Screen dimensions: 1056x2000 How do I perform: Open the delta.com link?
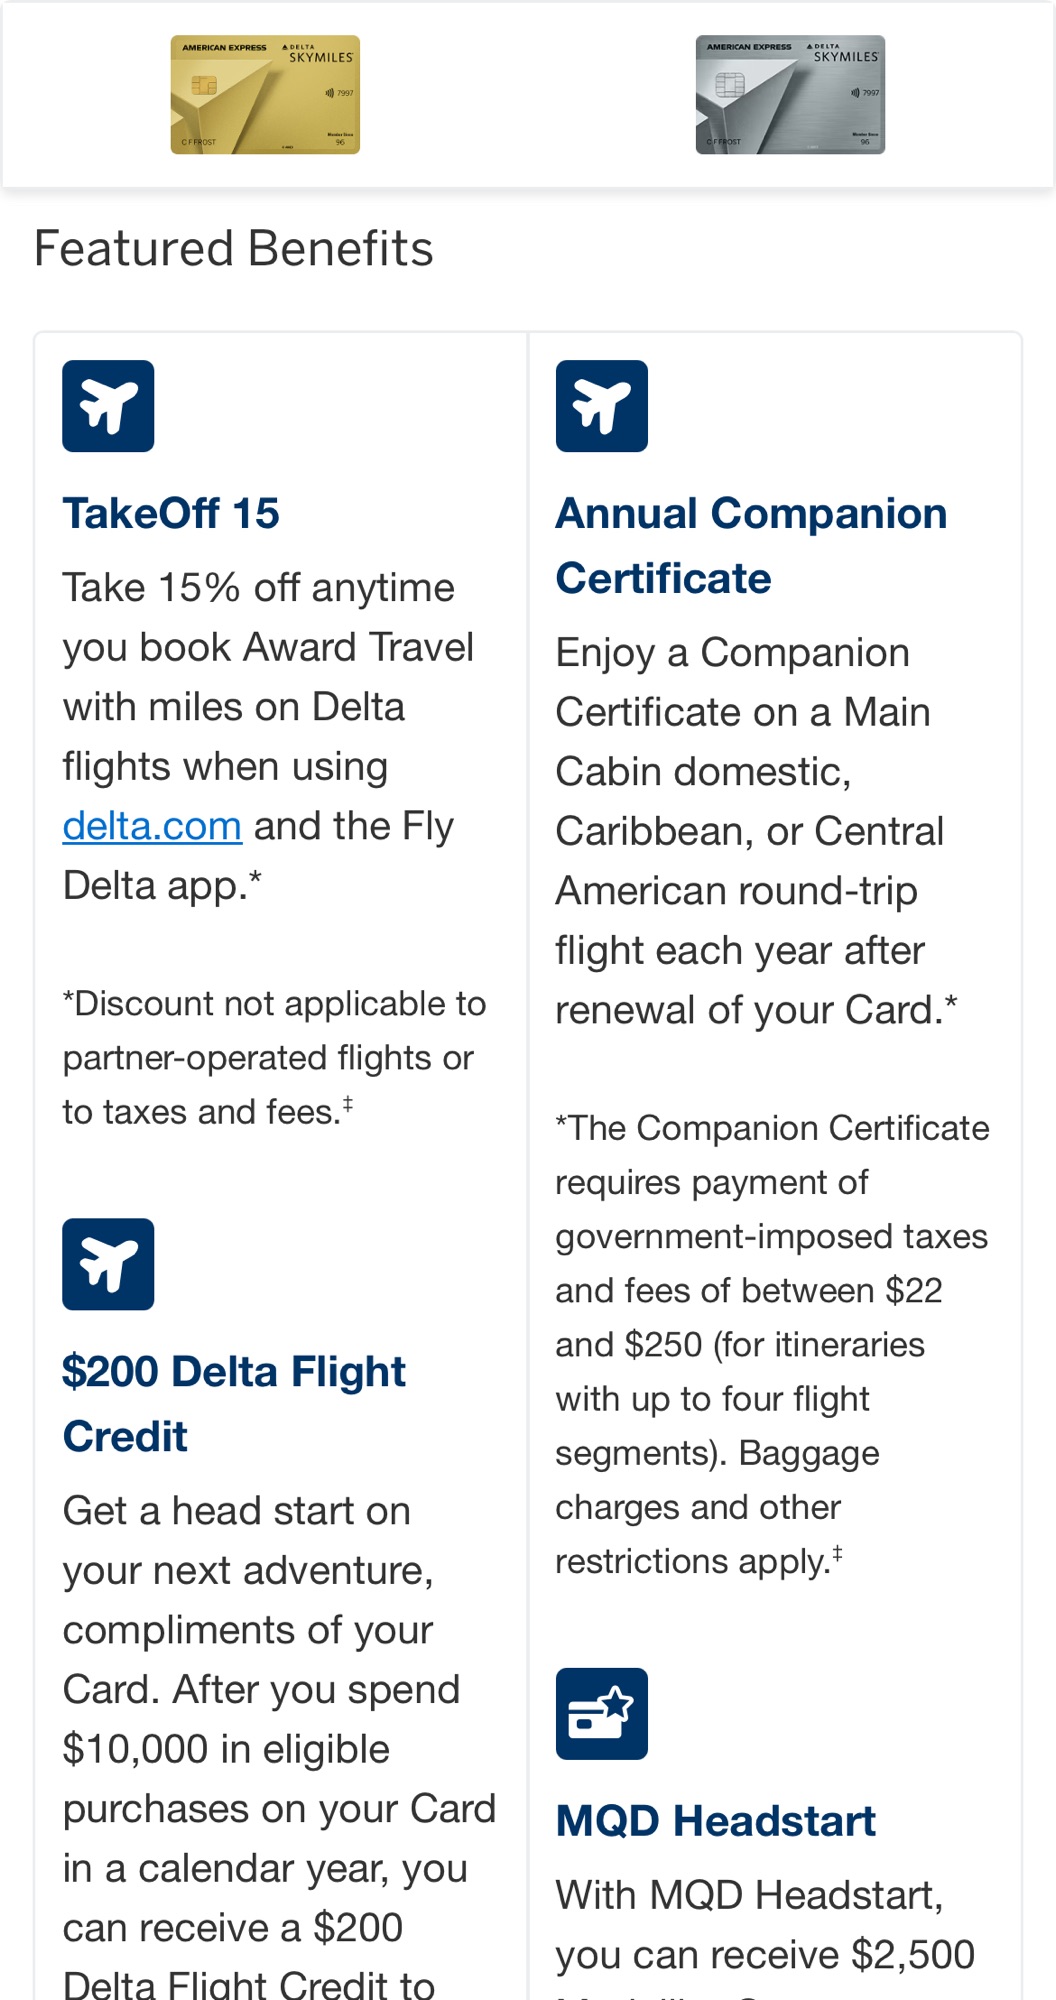coord(152,827)
